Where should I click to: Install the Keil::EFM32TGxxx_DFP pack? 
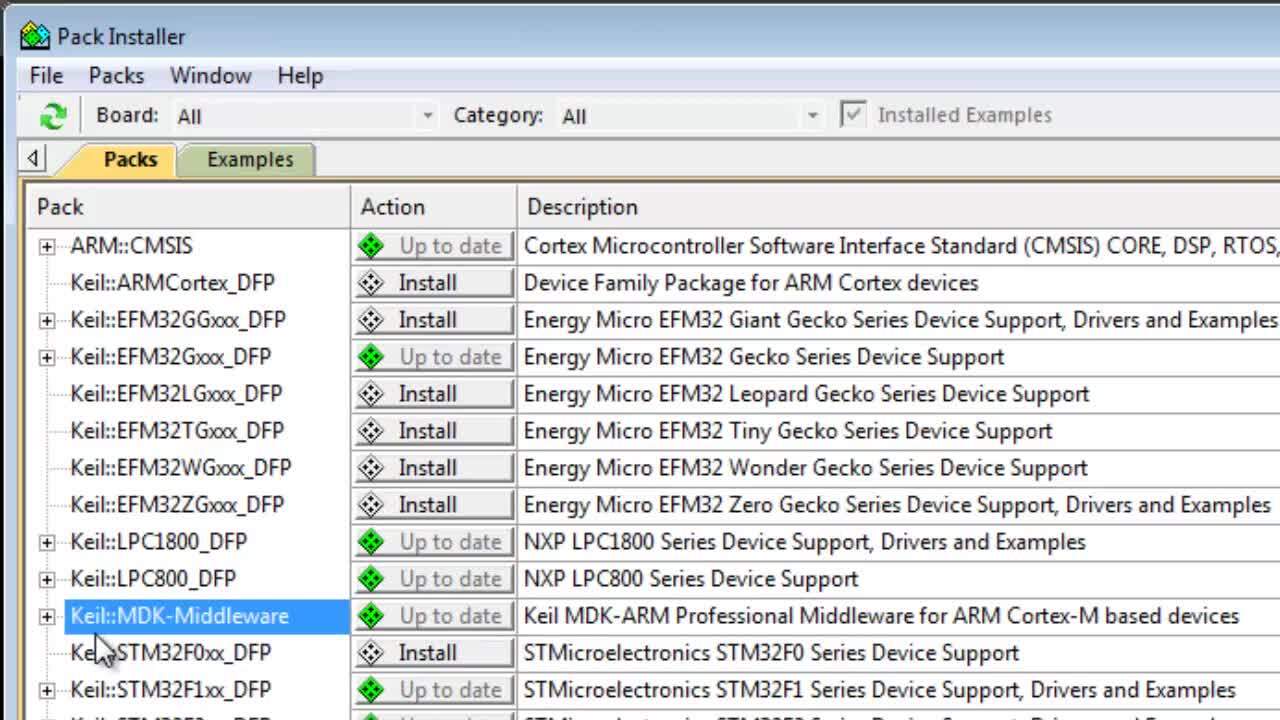[433, 431]
